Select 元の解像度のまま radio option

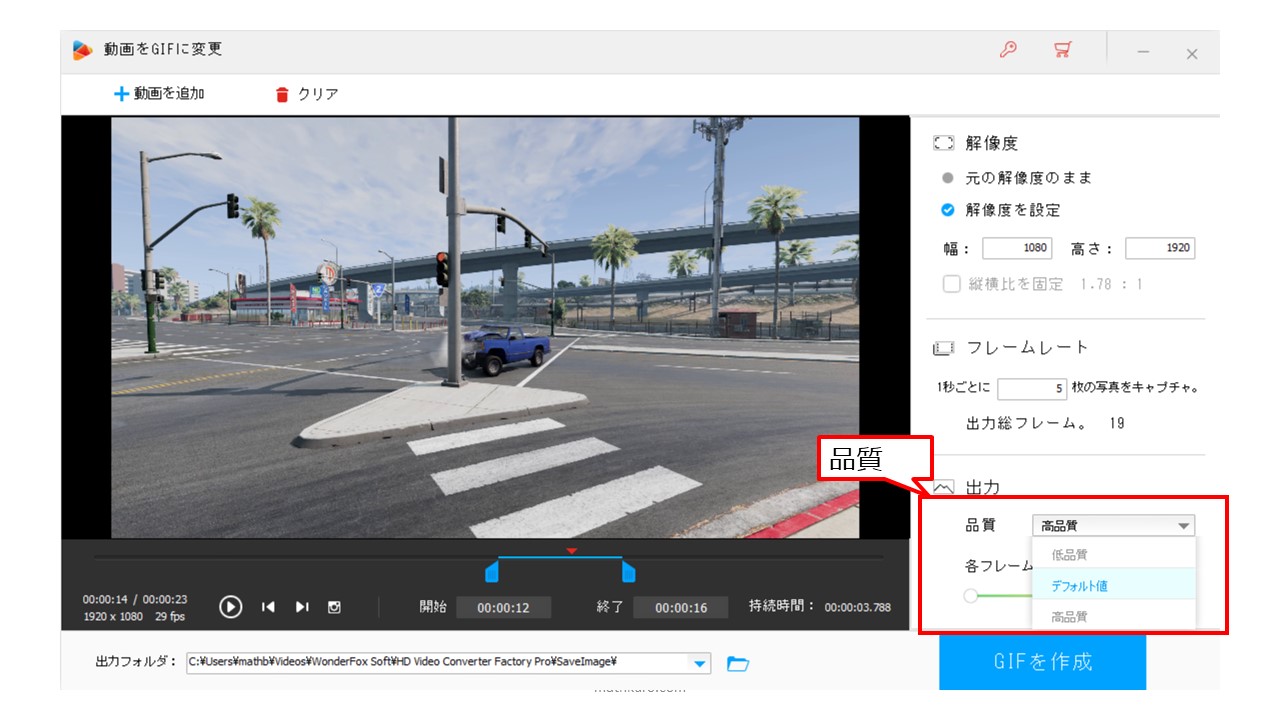pyautogui.click(x=1018, y=178)
